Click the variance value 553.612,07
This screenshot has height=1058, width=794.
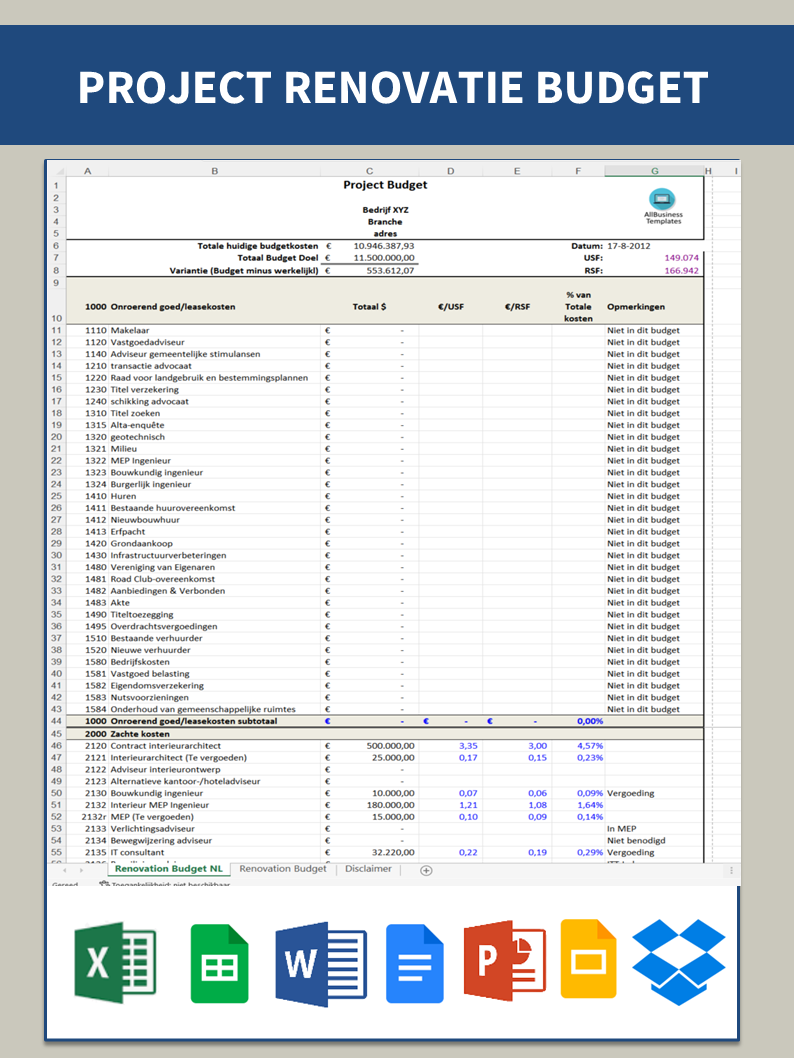(390, 271)
